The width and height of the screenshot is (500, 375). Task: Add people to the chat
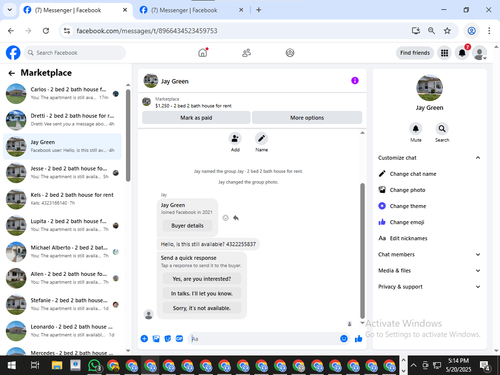[235, 138]
